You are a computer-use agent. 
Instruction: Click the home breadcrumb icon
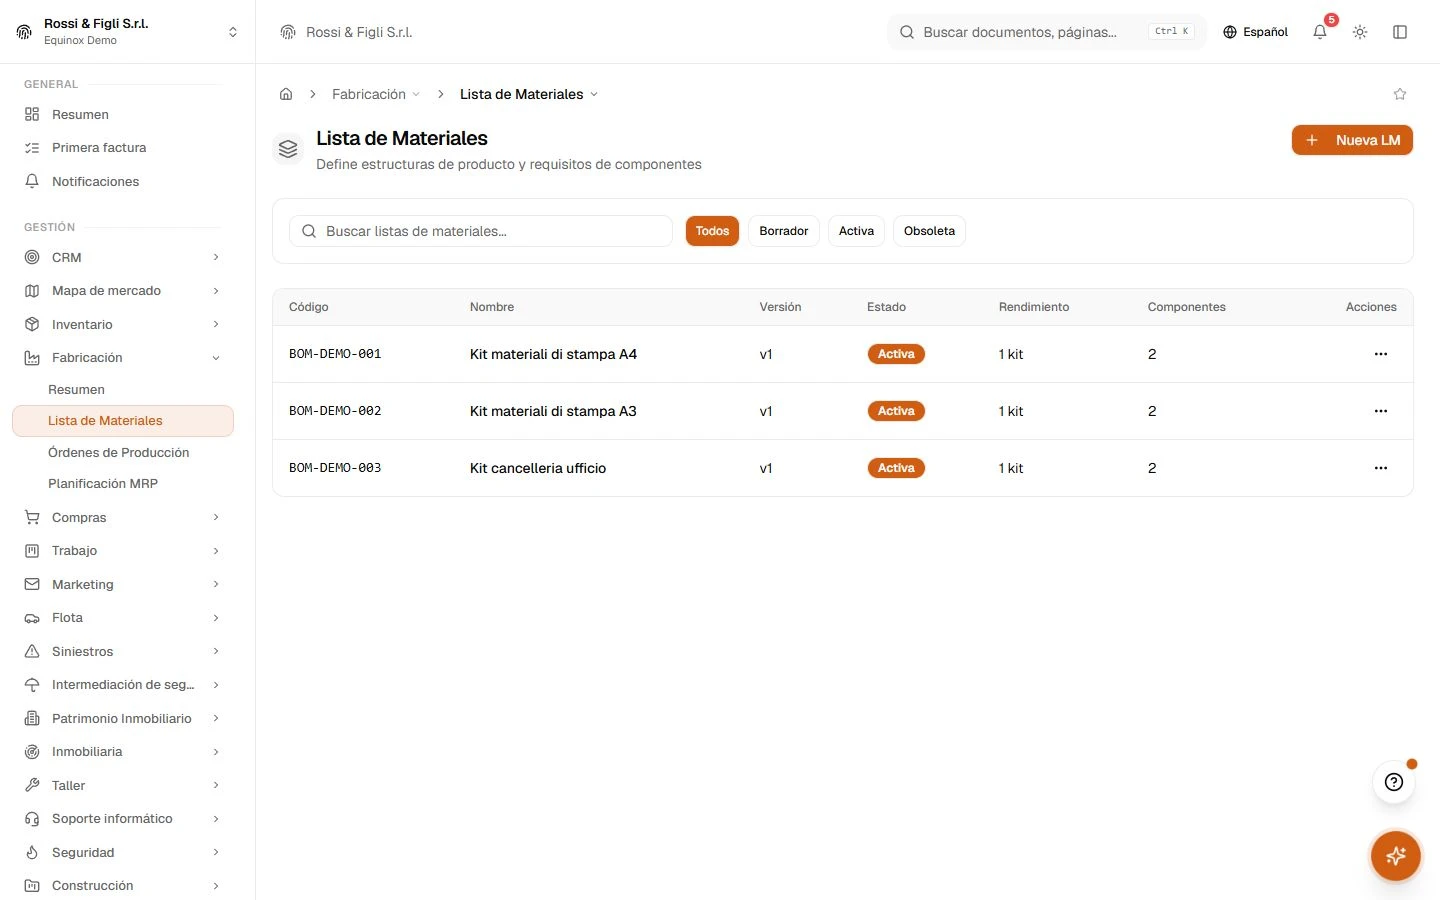pyautogui.click(x=286, y=94)
